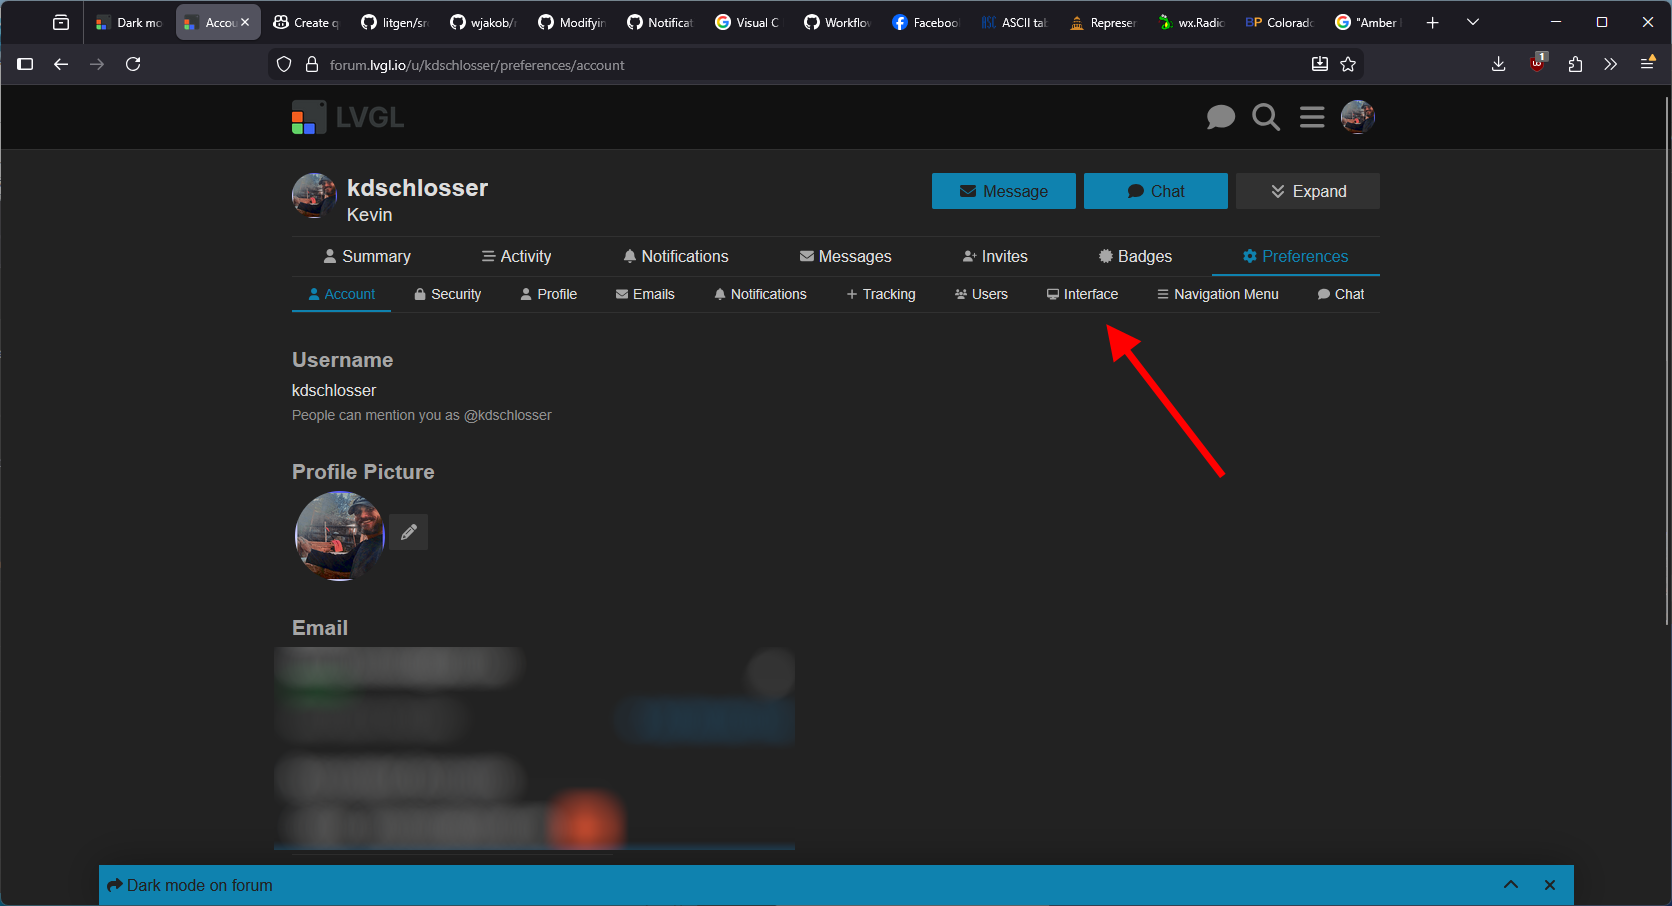Expand the user profile with Expand button

[1307, 191]
